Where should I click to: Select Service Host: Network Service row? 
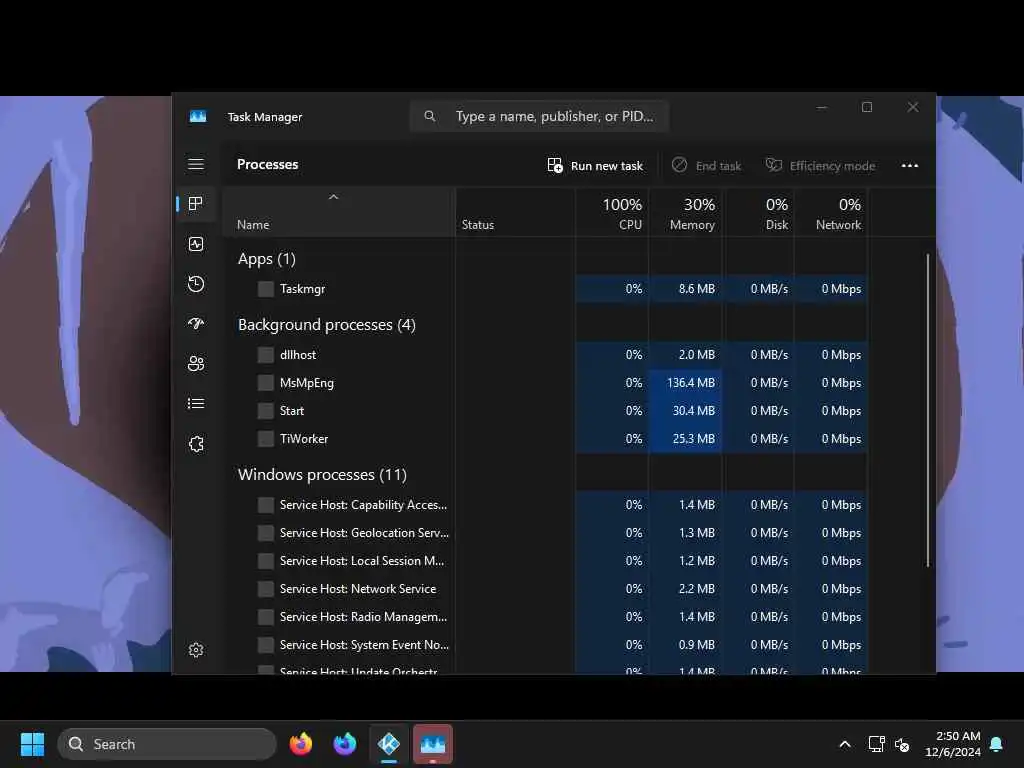545,589
